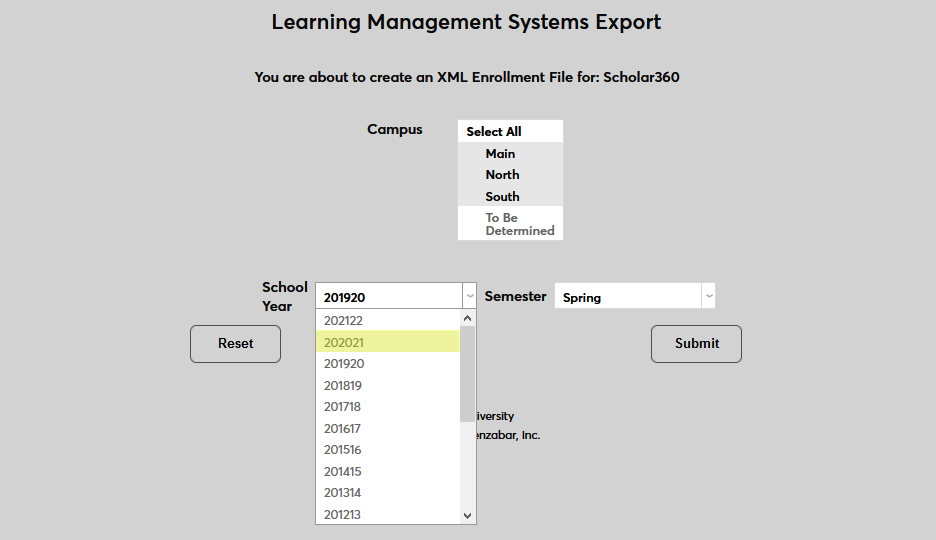The image size is (936, 540).
Task: Click year list scroll down arrow
Action: (x=467, y=516)
